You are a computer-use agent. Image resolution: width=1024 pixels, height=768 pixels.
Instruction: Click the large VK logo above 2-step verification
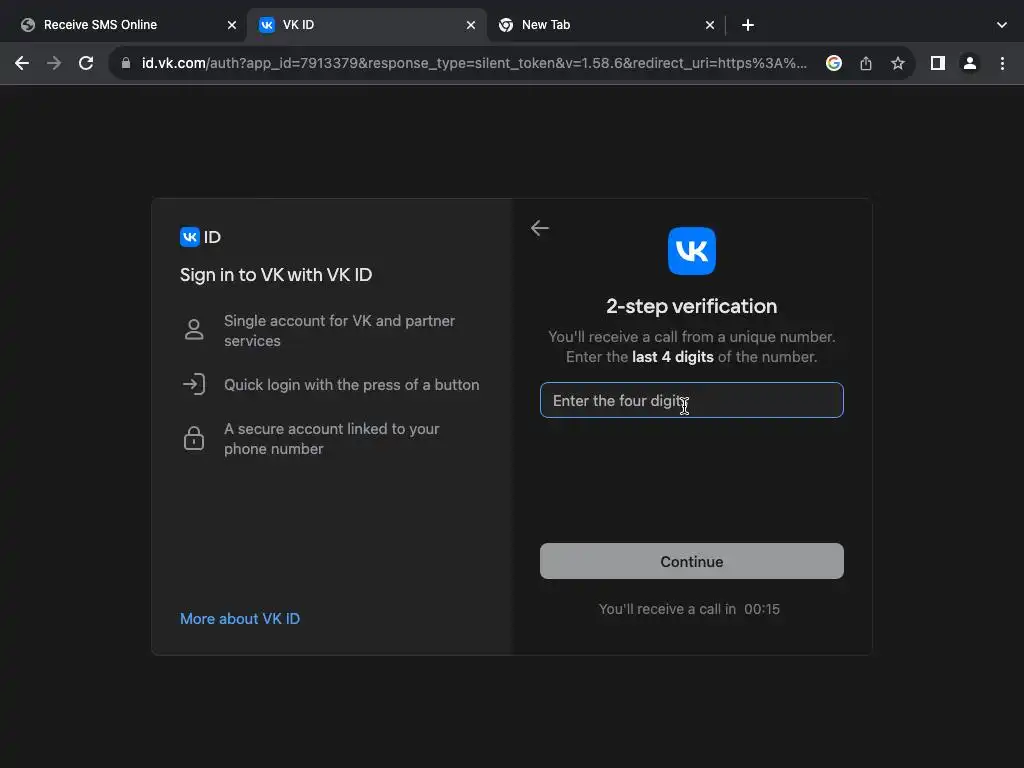click(x=692, y=251)
